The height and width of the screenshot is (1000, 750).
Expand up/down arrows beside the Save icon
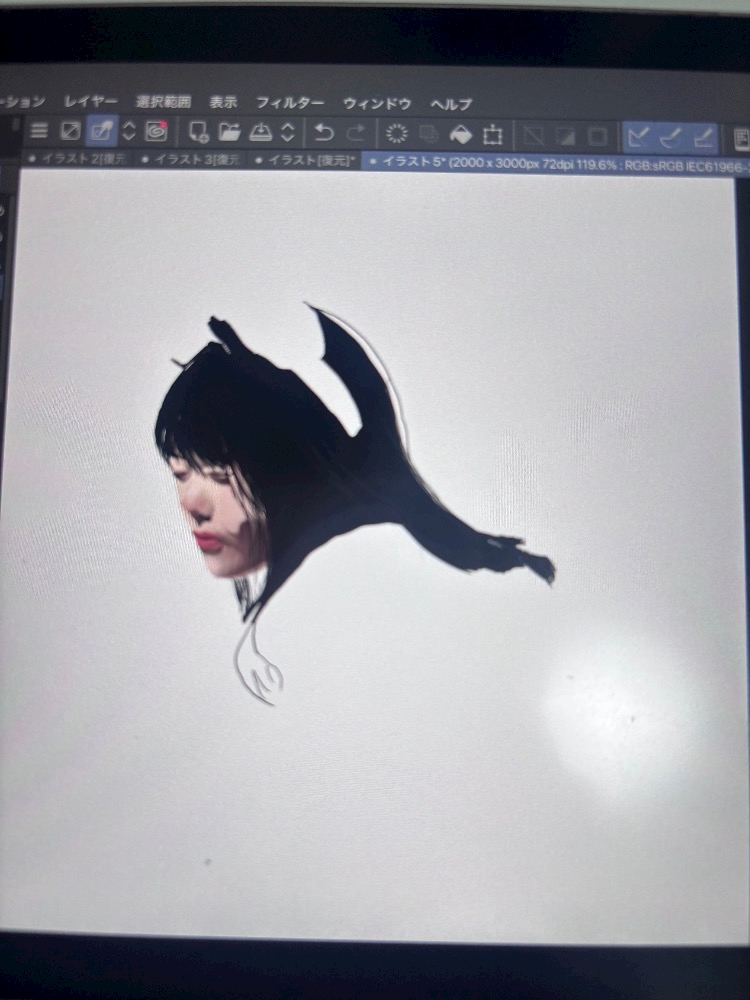click(287, 132)
